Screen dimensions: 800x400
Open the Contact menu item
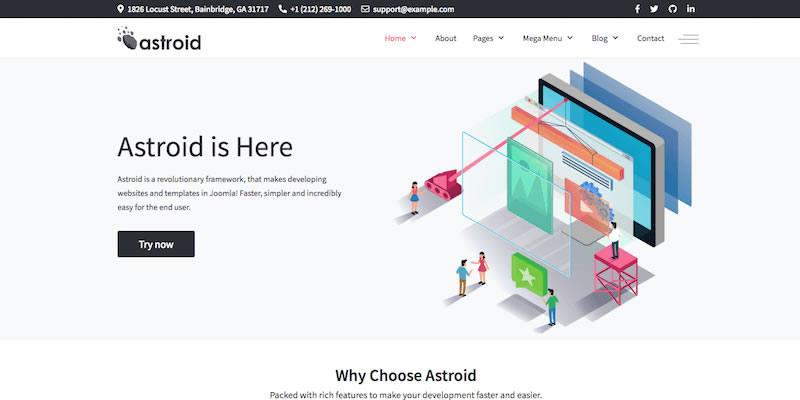650,38
